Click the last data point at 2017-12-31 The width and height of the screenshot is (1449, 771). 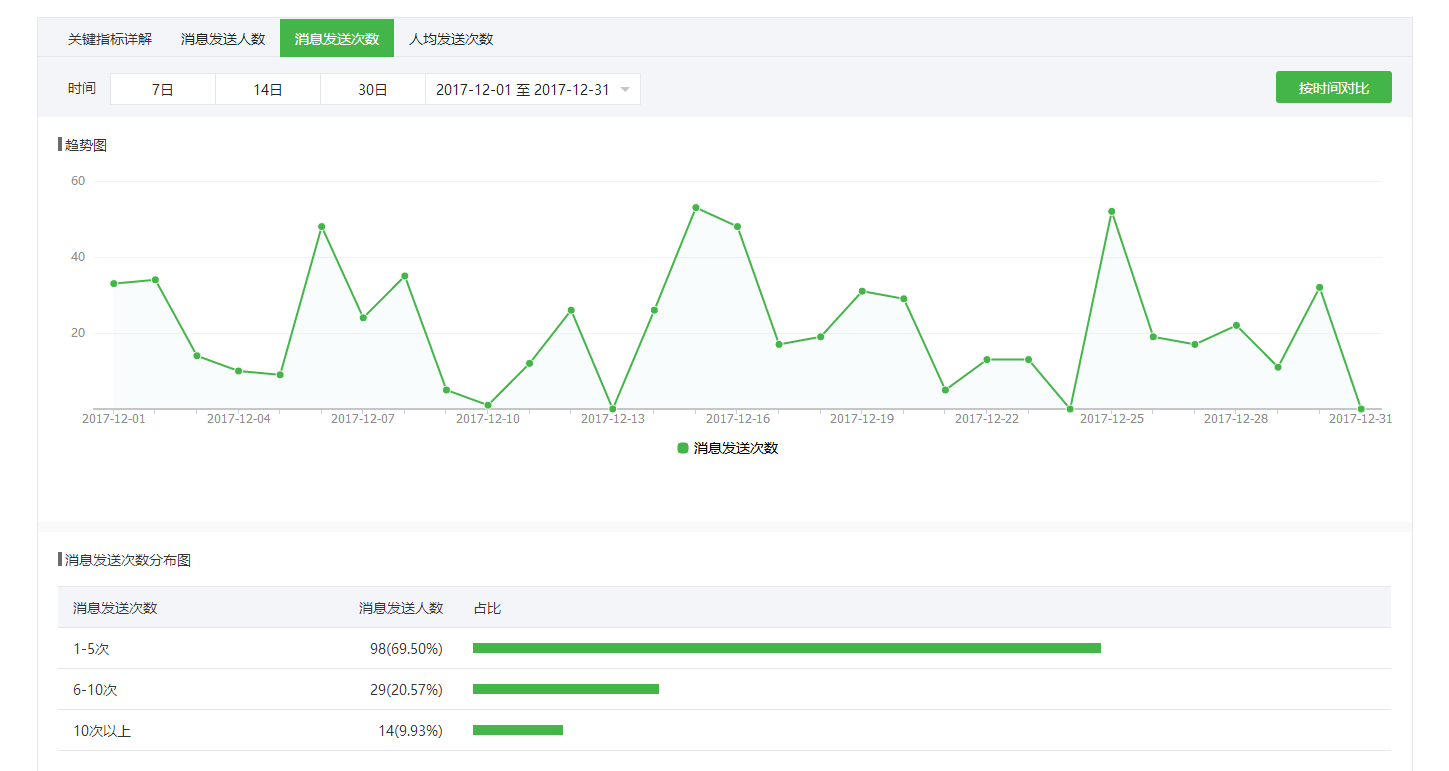pos(1361,408)
